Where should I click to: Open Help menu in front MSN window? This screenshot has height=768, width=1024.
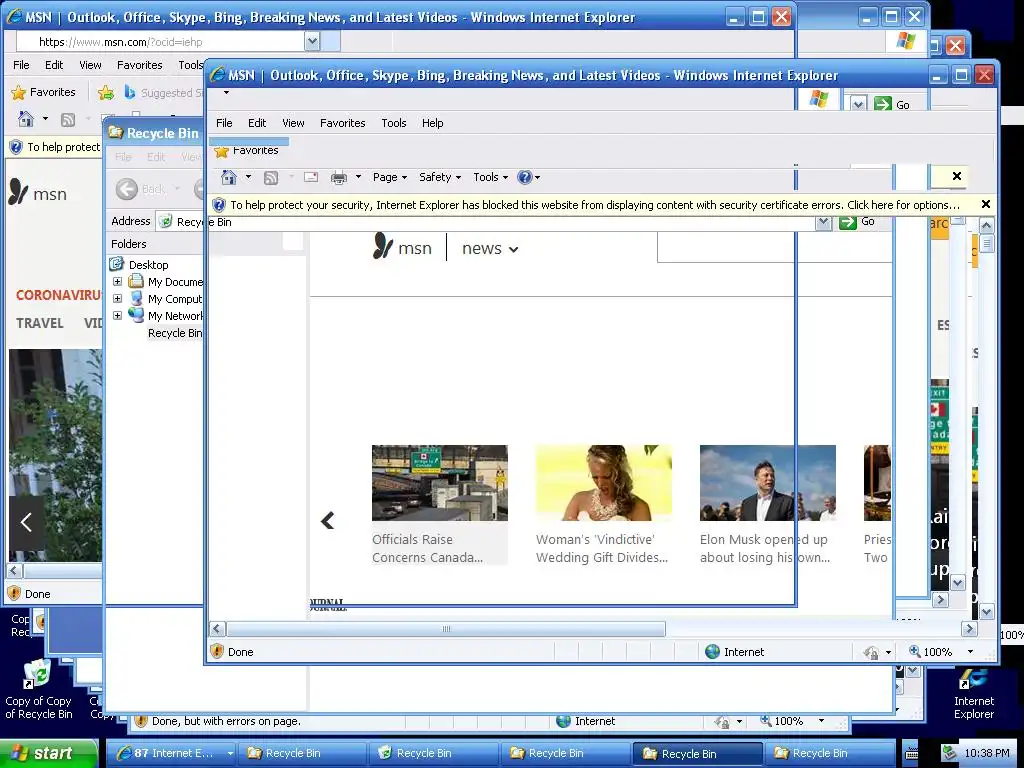tap(432, 123)
